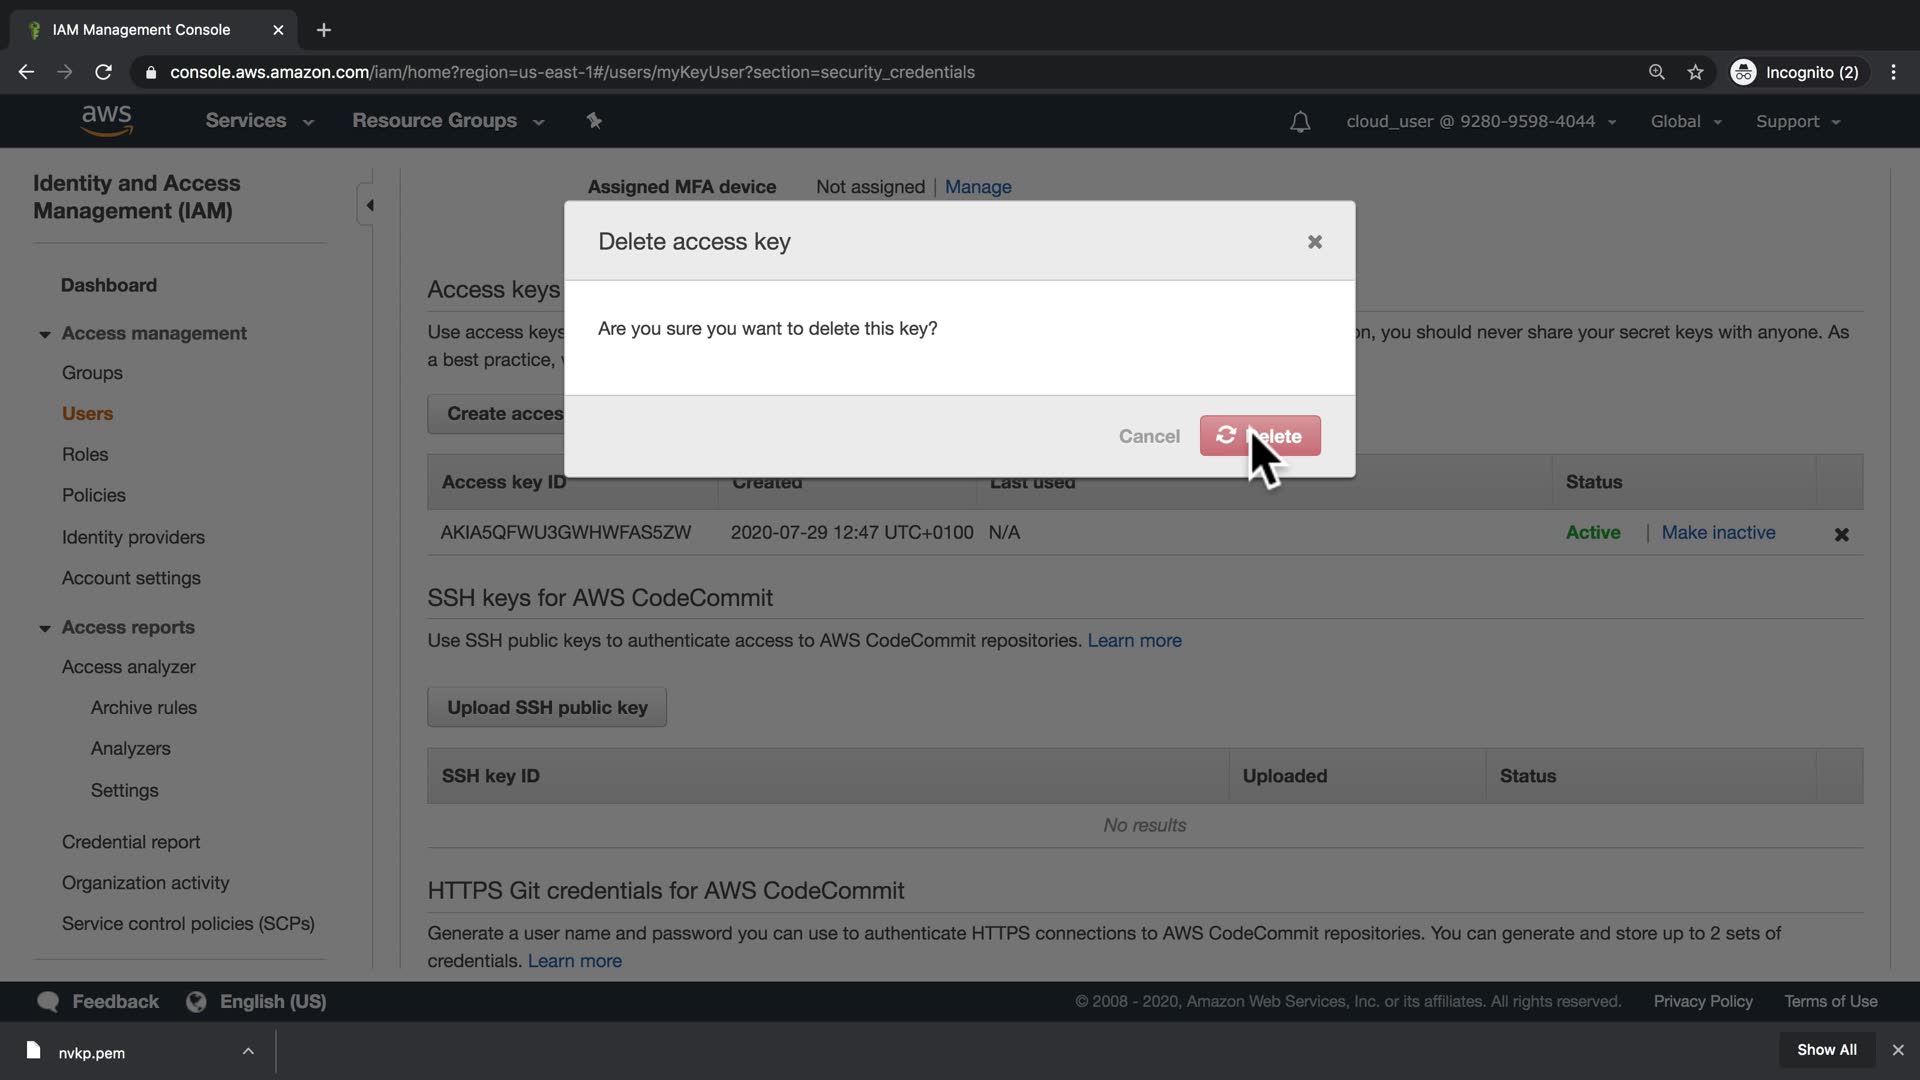The image size is (1920, 1080).
Task: Click the X to delete access key row
Action: (x=1841, y=535)
